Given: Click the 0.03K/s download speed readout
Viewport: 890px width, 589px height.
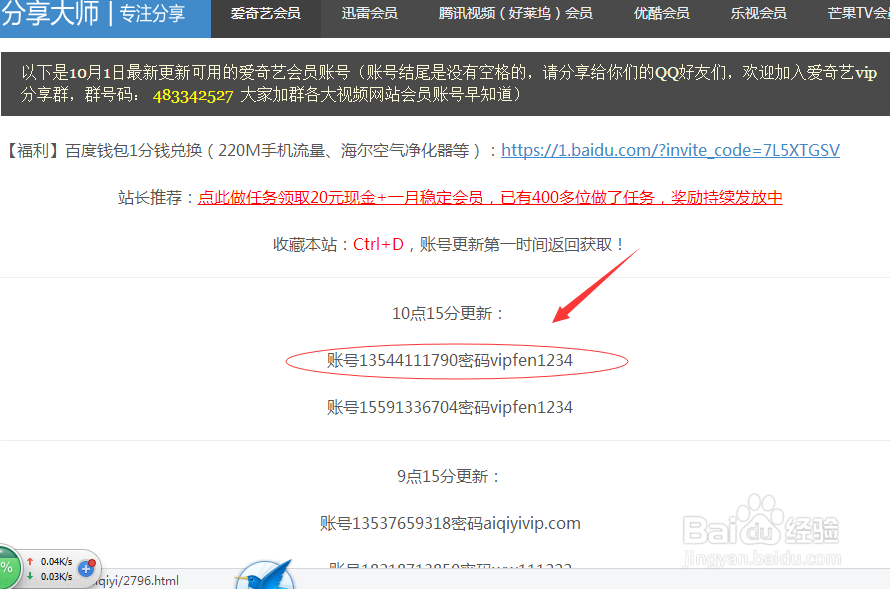Looking at the screenshot, I should coord(56,577).
